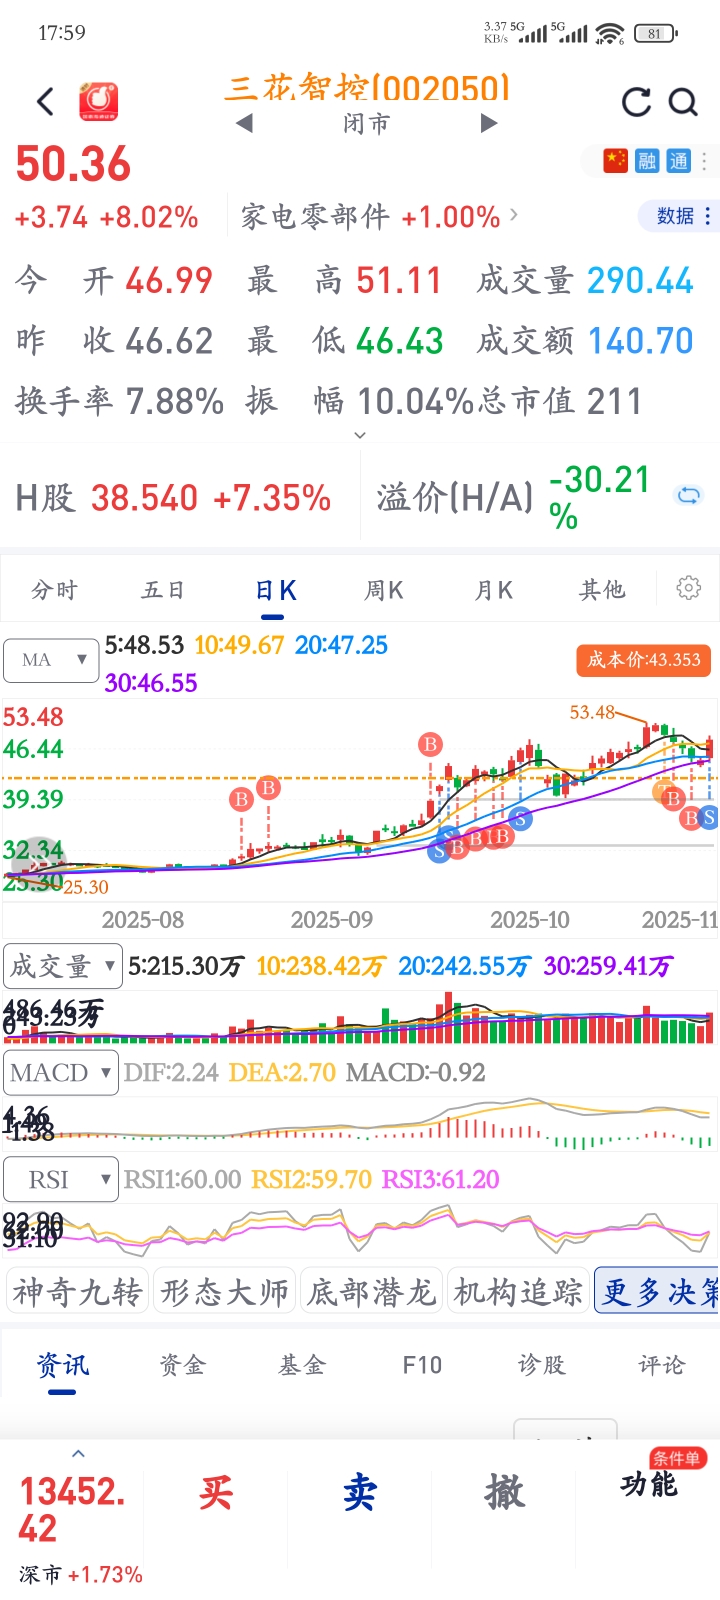Image resolution: width=720 pixels, height=1600 pixels.
Task: Switch to the 资金 tab
Action: tap(182, 1366)
